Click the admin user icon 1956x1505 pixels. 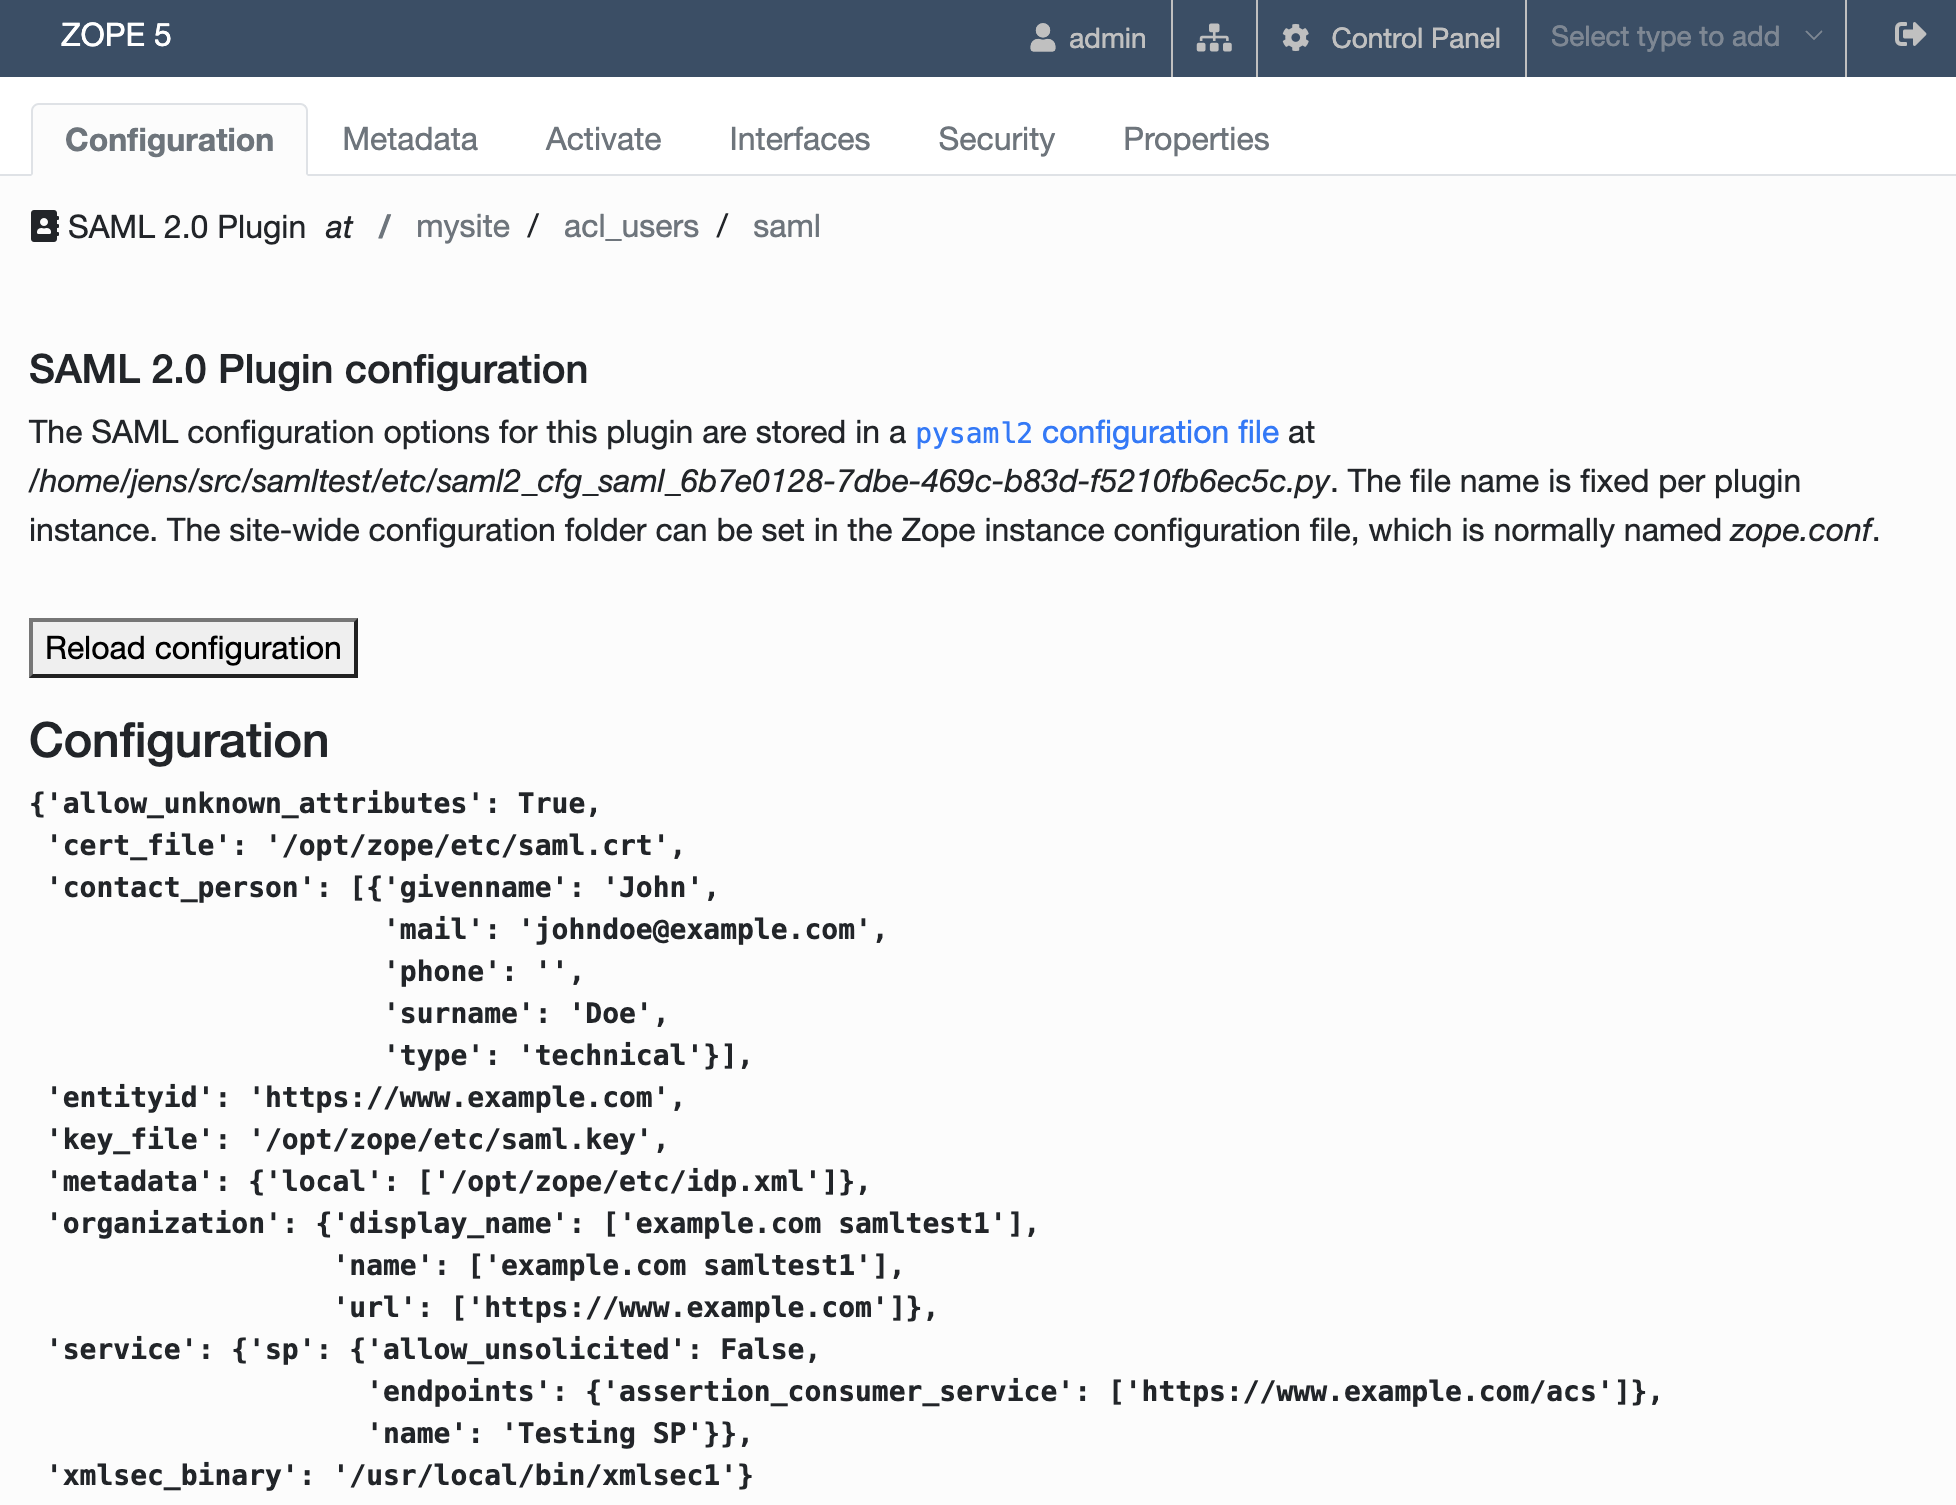click(x=1043, y=38)
